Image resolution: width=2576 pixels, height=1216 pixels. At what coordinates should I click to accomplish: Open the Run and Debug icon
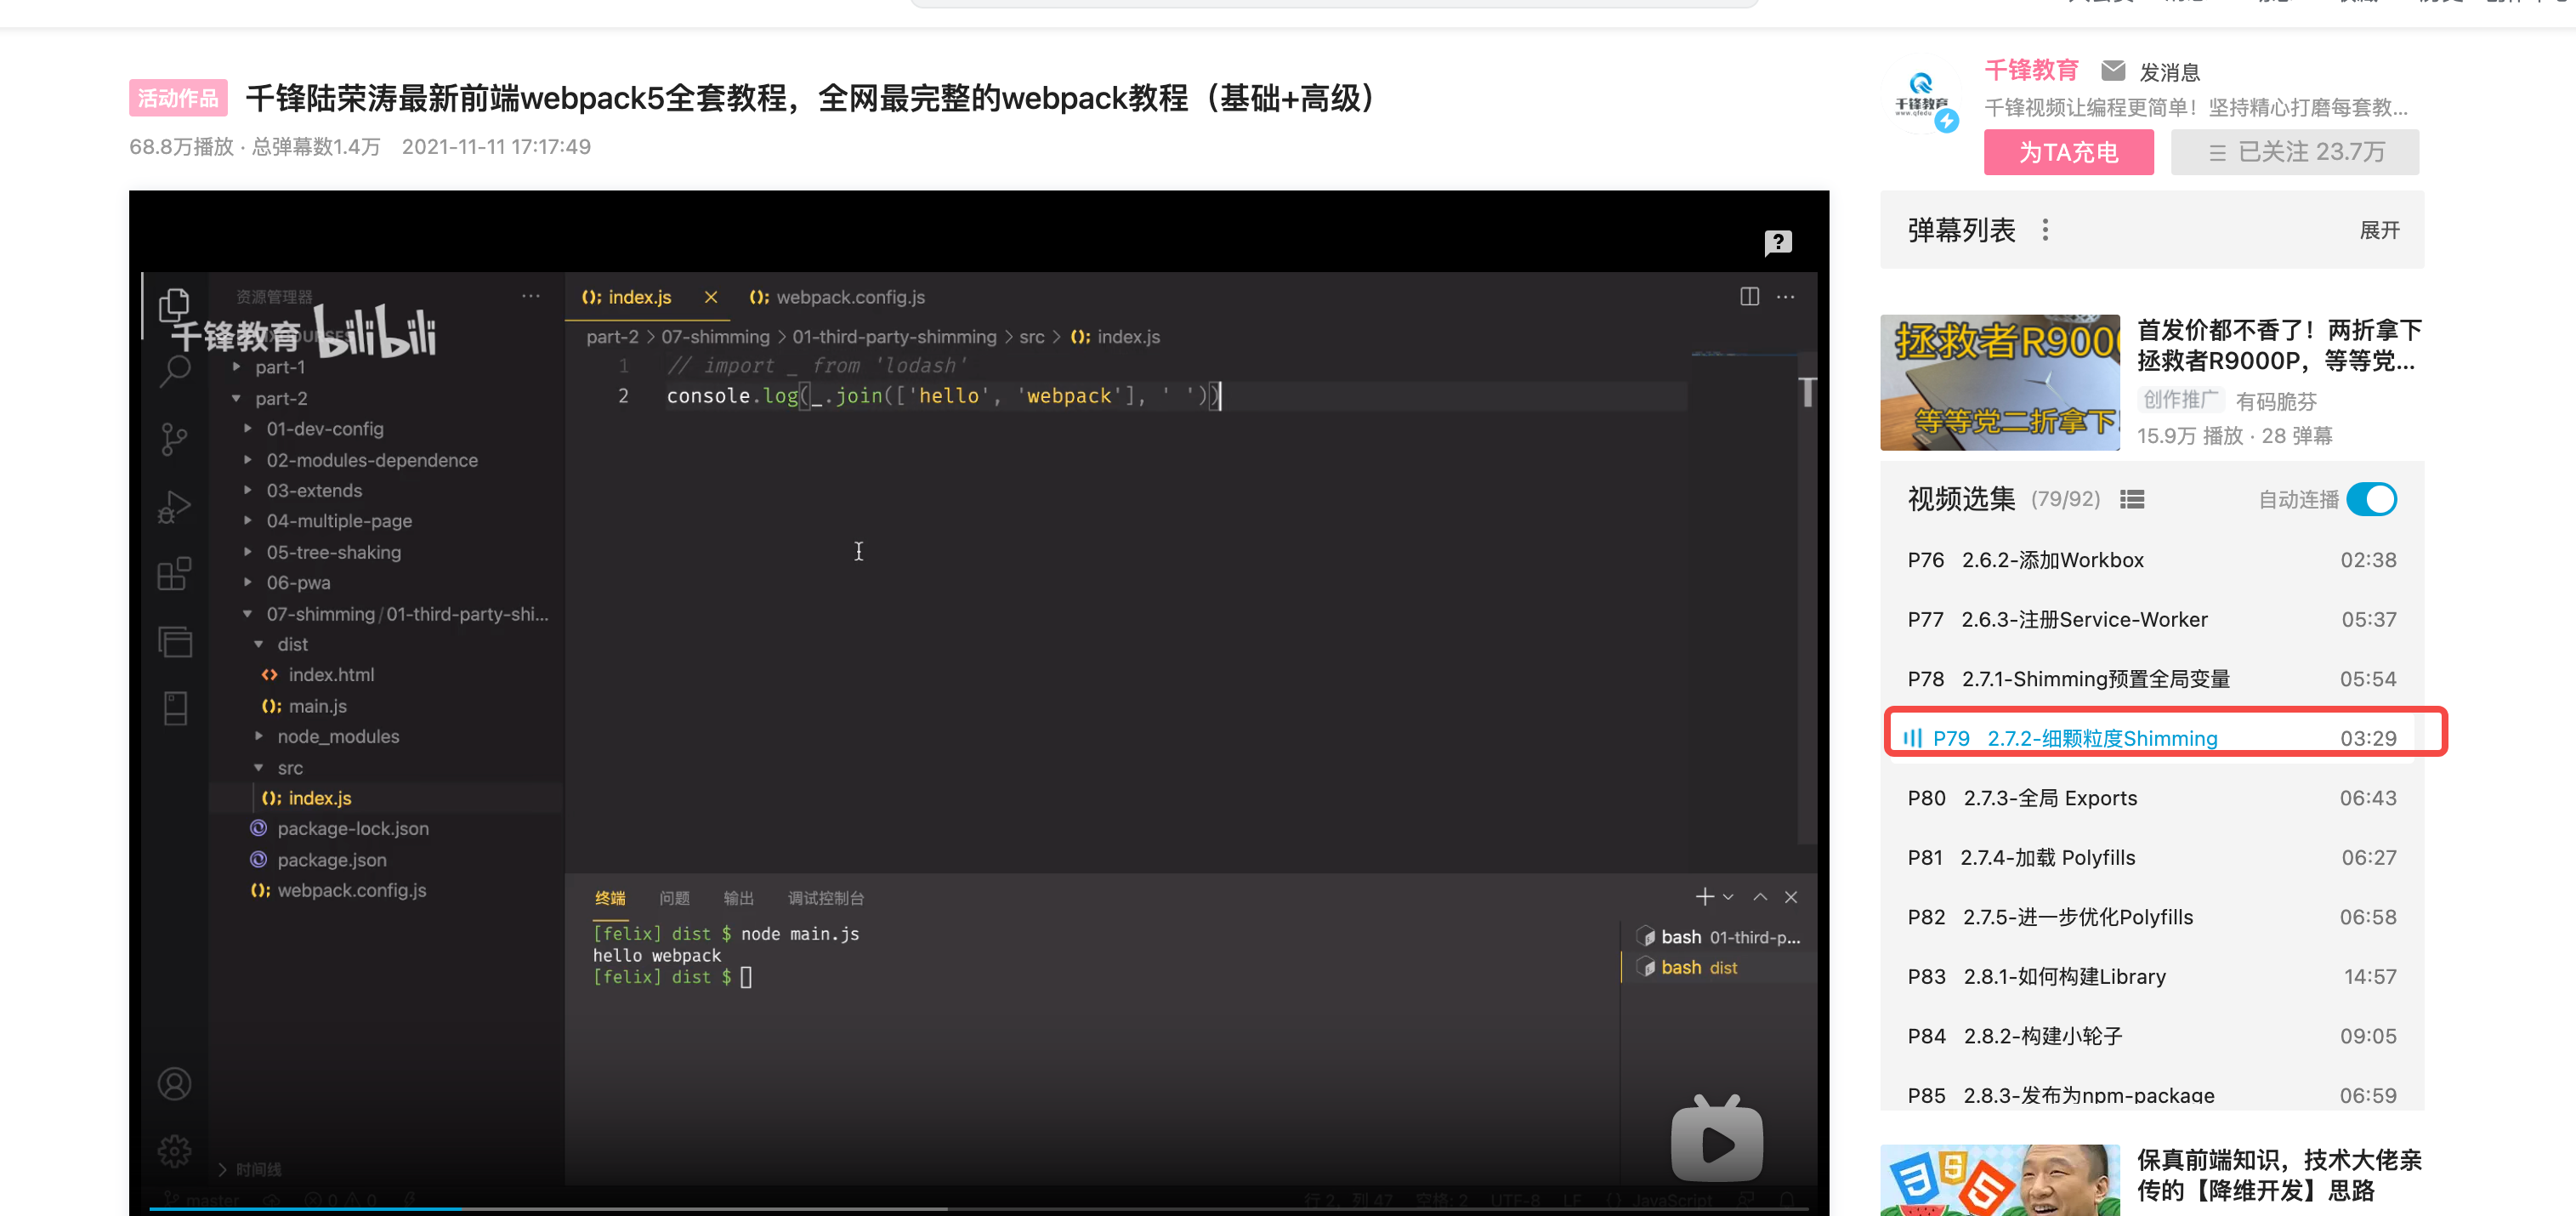[x=175, y=507]
